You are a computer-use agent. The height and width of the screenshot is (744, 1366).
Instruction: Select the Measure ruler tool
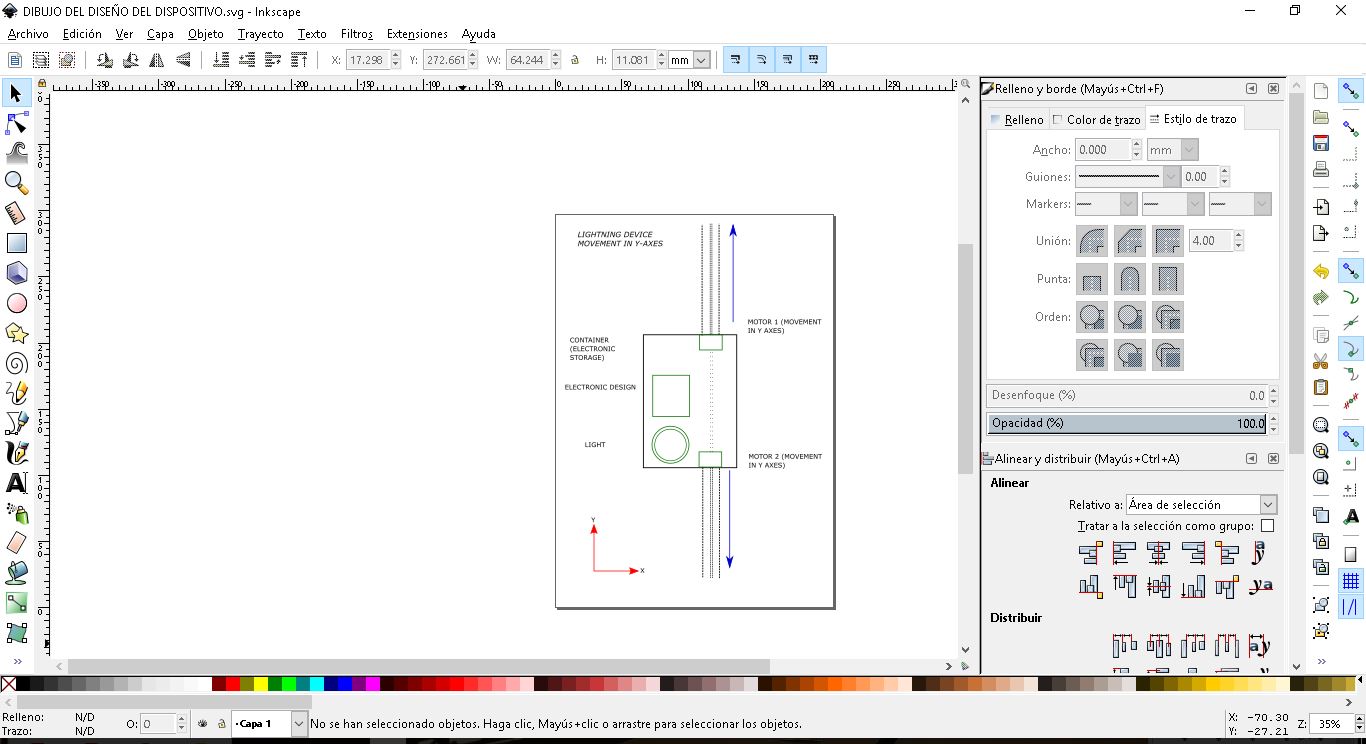tap(16, 213)
